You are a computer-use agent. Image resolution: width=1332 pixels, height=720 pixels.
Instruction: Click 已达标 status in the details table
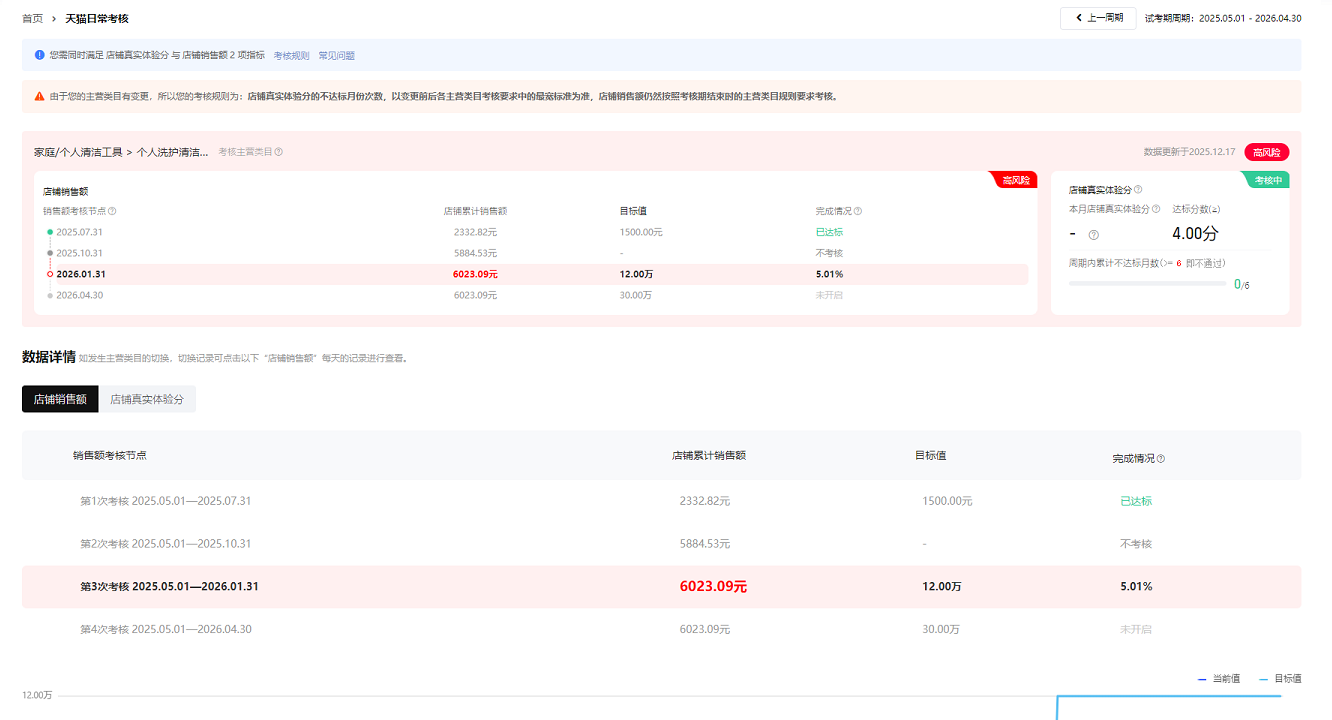(1136, 501)
